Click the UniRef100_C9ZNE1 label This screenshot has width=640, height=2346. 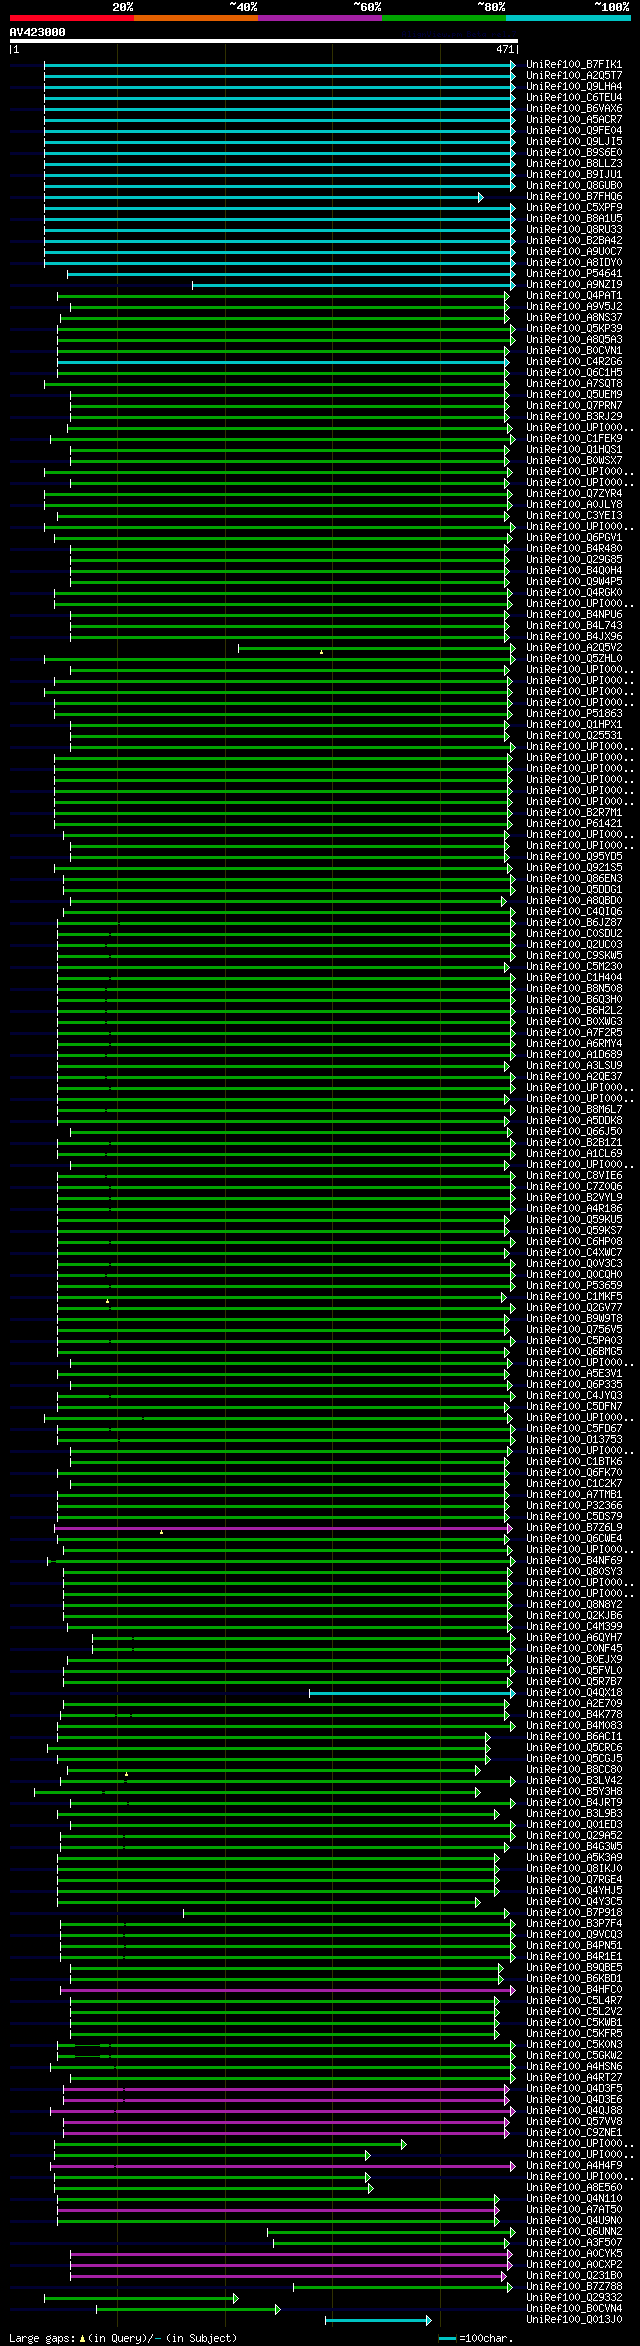pyautogui.click(x=574, y=2133)
